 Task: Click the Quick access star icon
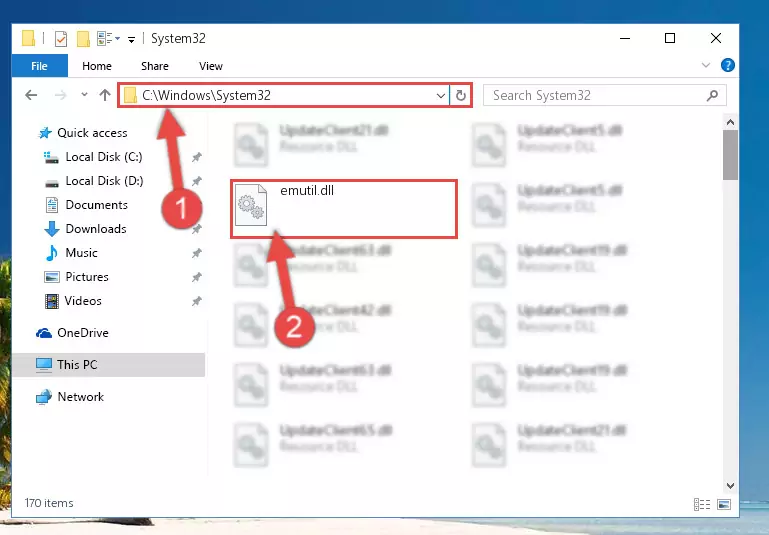pyautogui.click(x=45, y=133)
